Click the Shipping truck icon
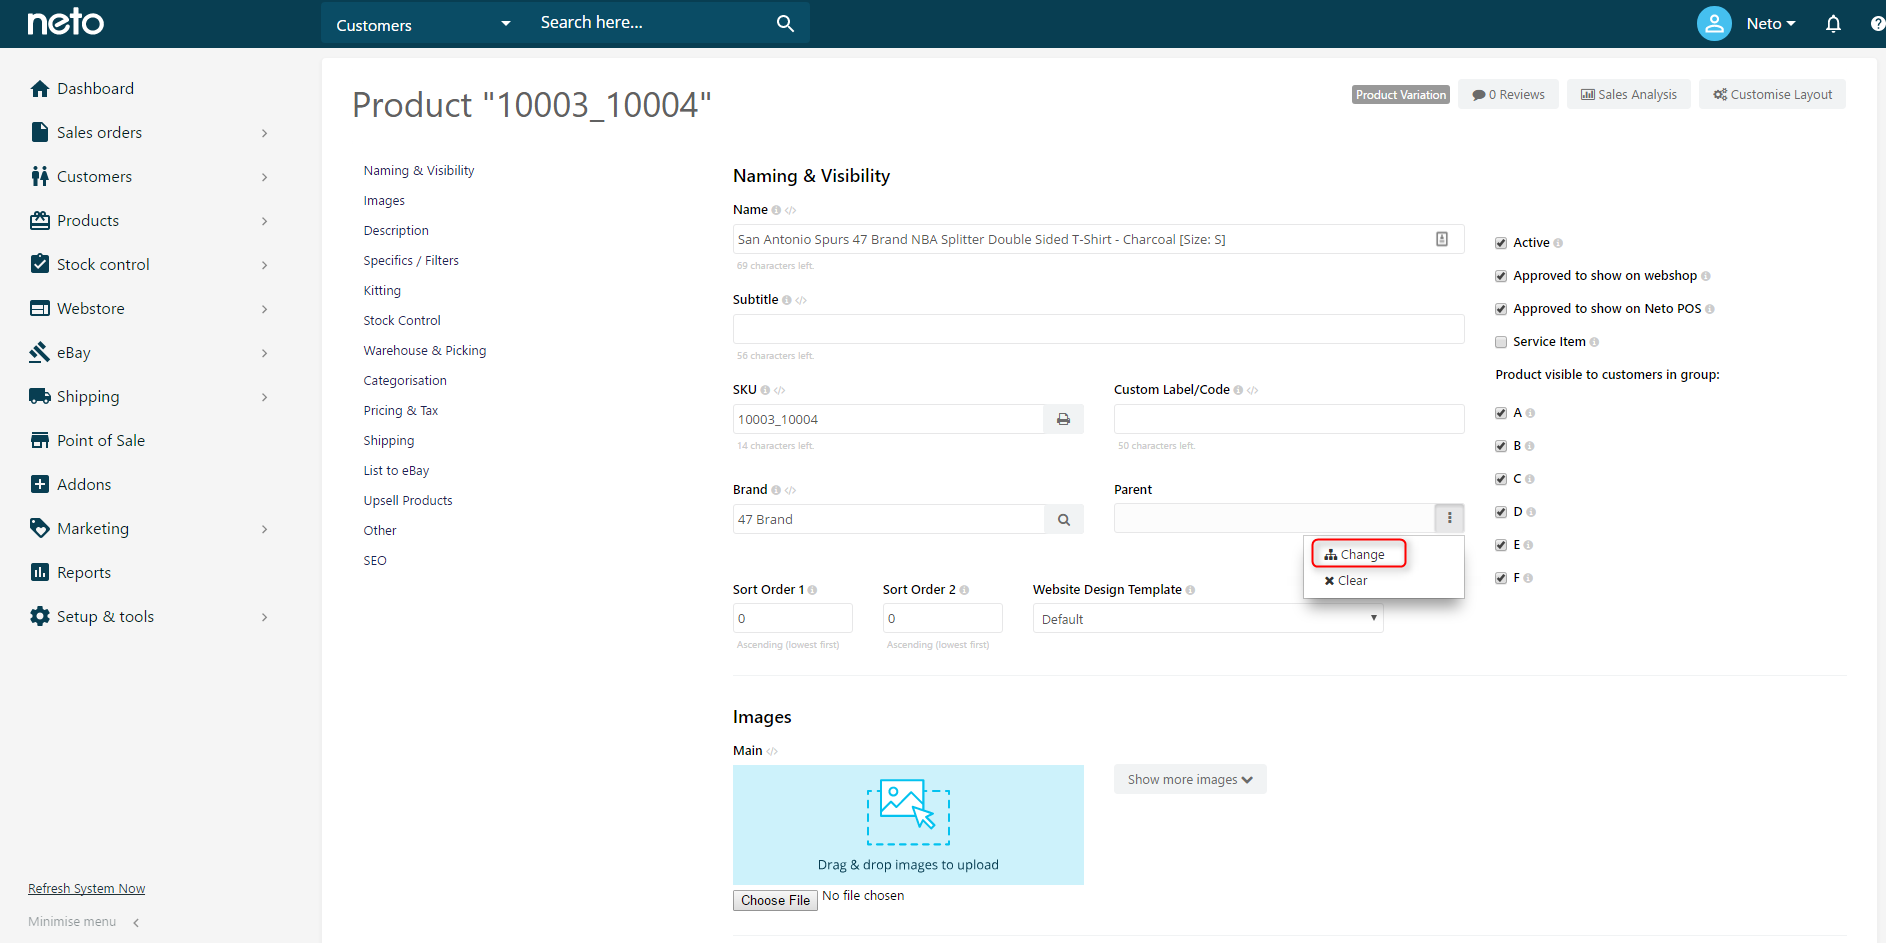This screenshot has width=1886, height=943. 40,396
